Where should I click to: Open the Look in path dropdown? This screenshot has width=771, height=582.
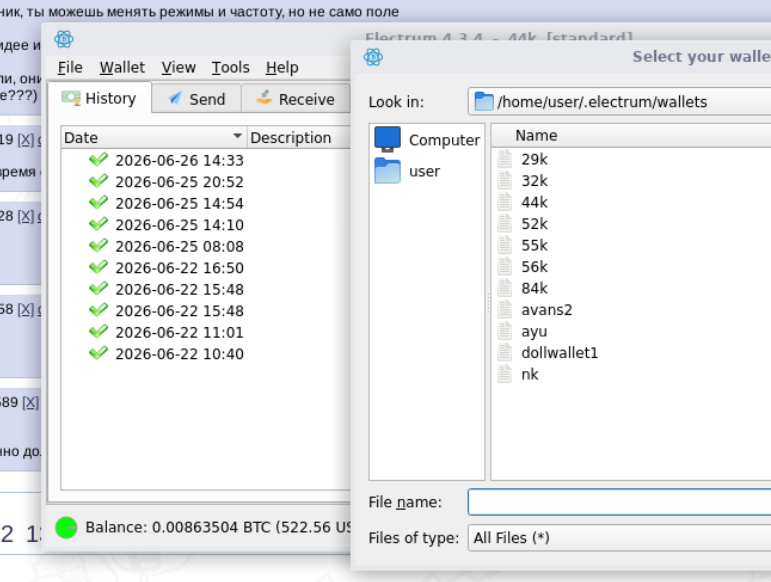click(620, 102)
